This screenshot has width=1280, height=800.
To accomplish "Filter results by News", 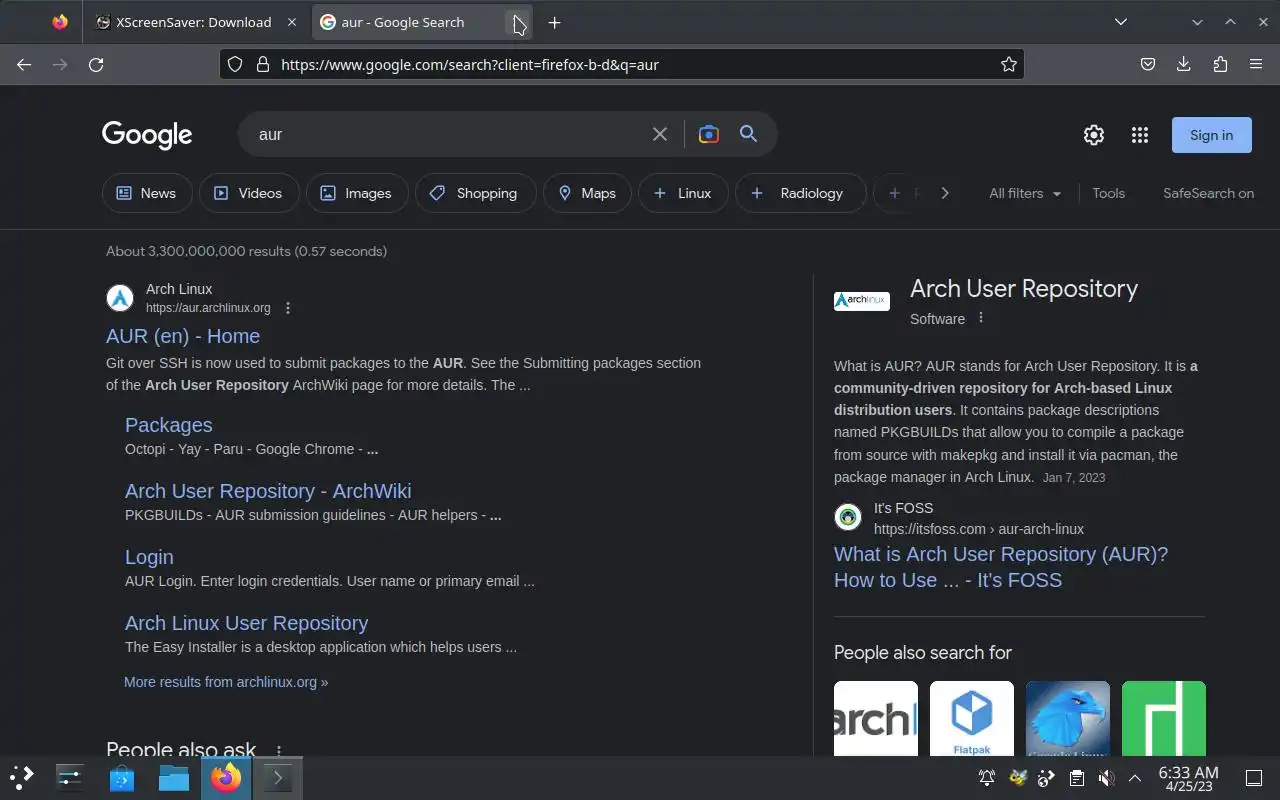I will pyautogui.click(x=146, y=193).
